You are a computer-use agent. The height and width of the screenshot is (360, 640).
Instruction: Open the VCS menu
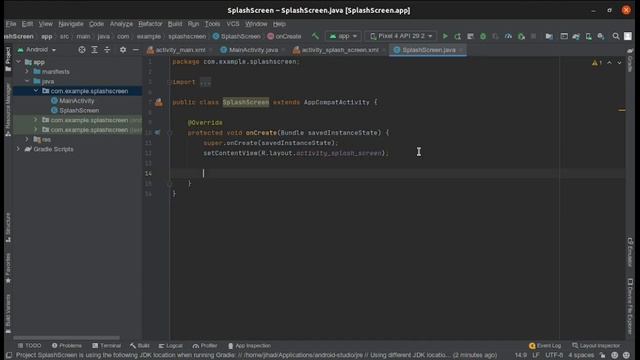[233, 24]
